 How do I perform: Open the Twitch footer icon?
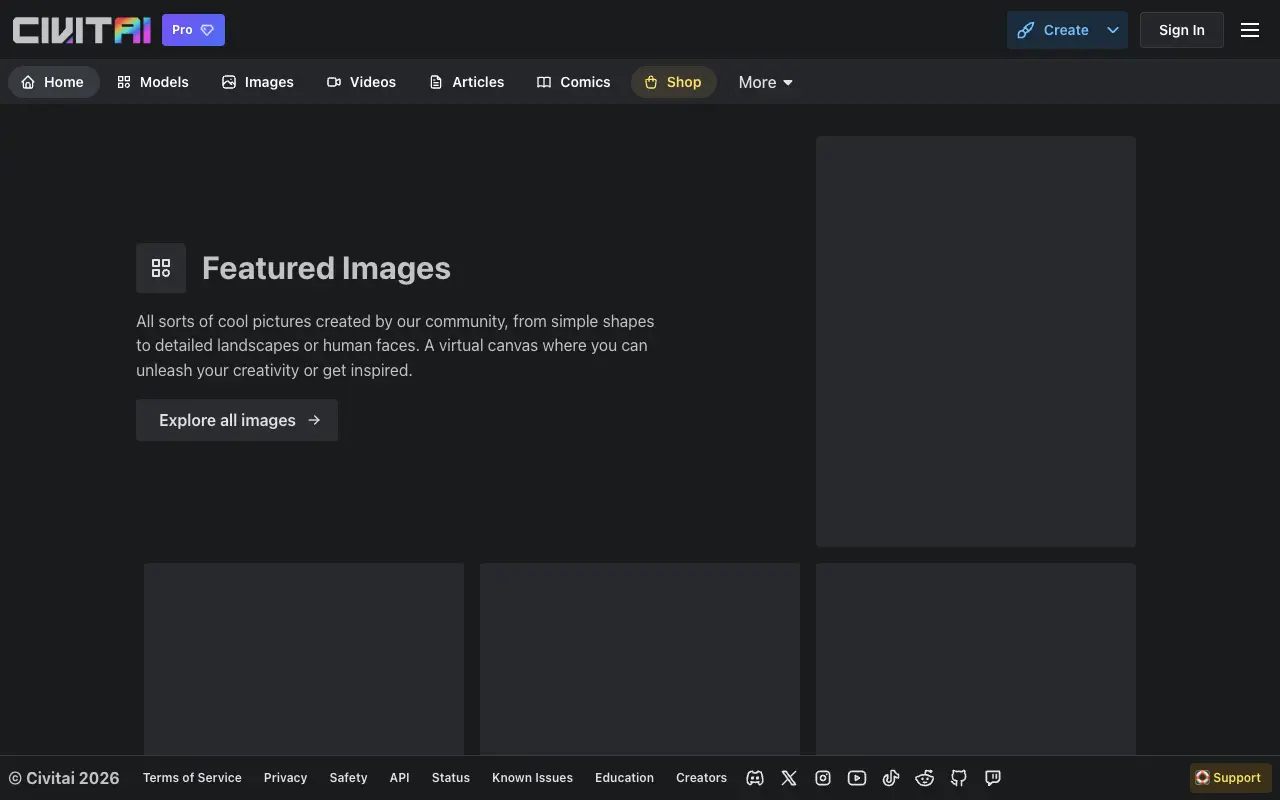(993, 778)
